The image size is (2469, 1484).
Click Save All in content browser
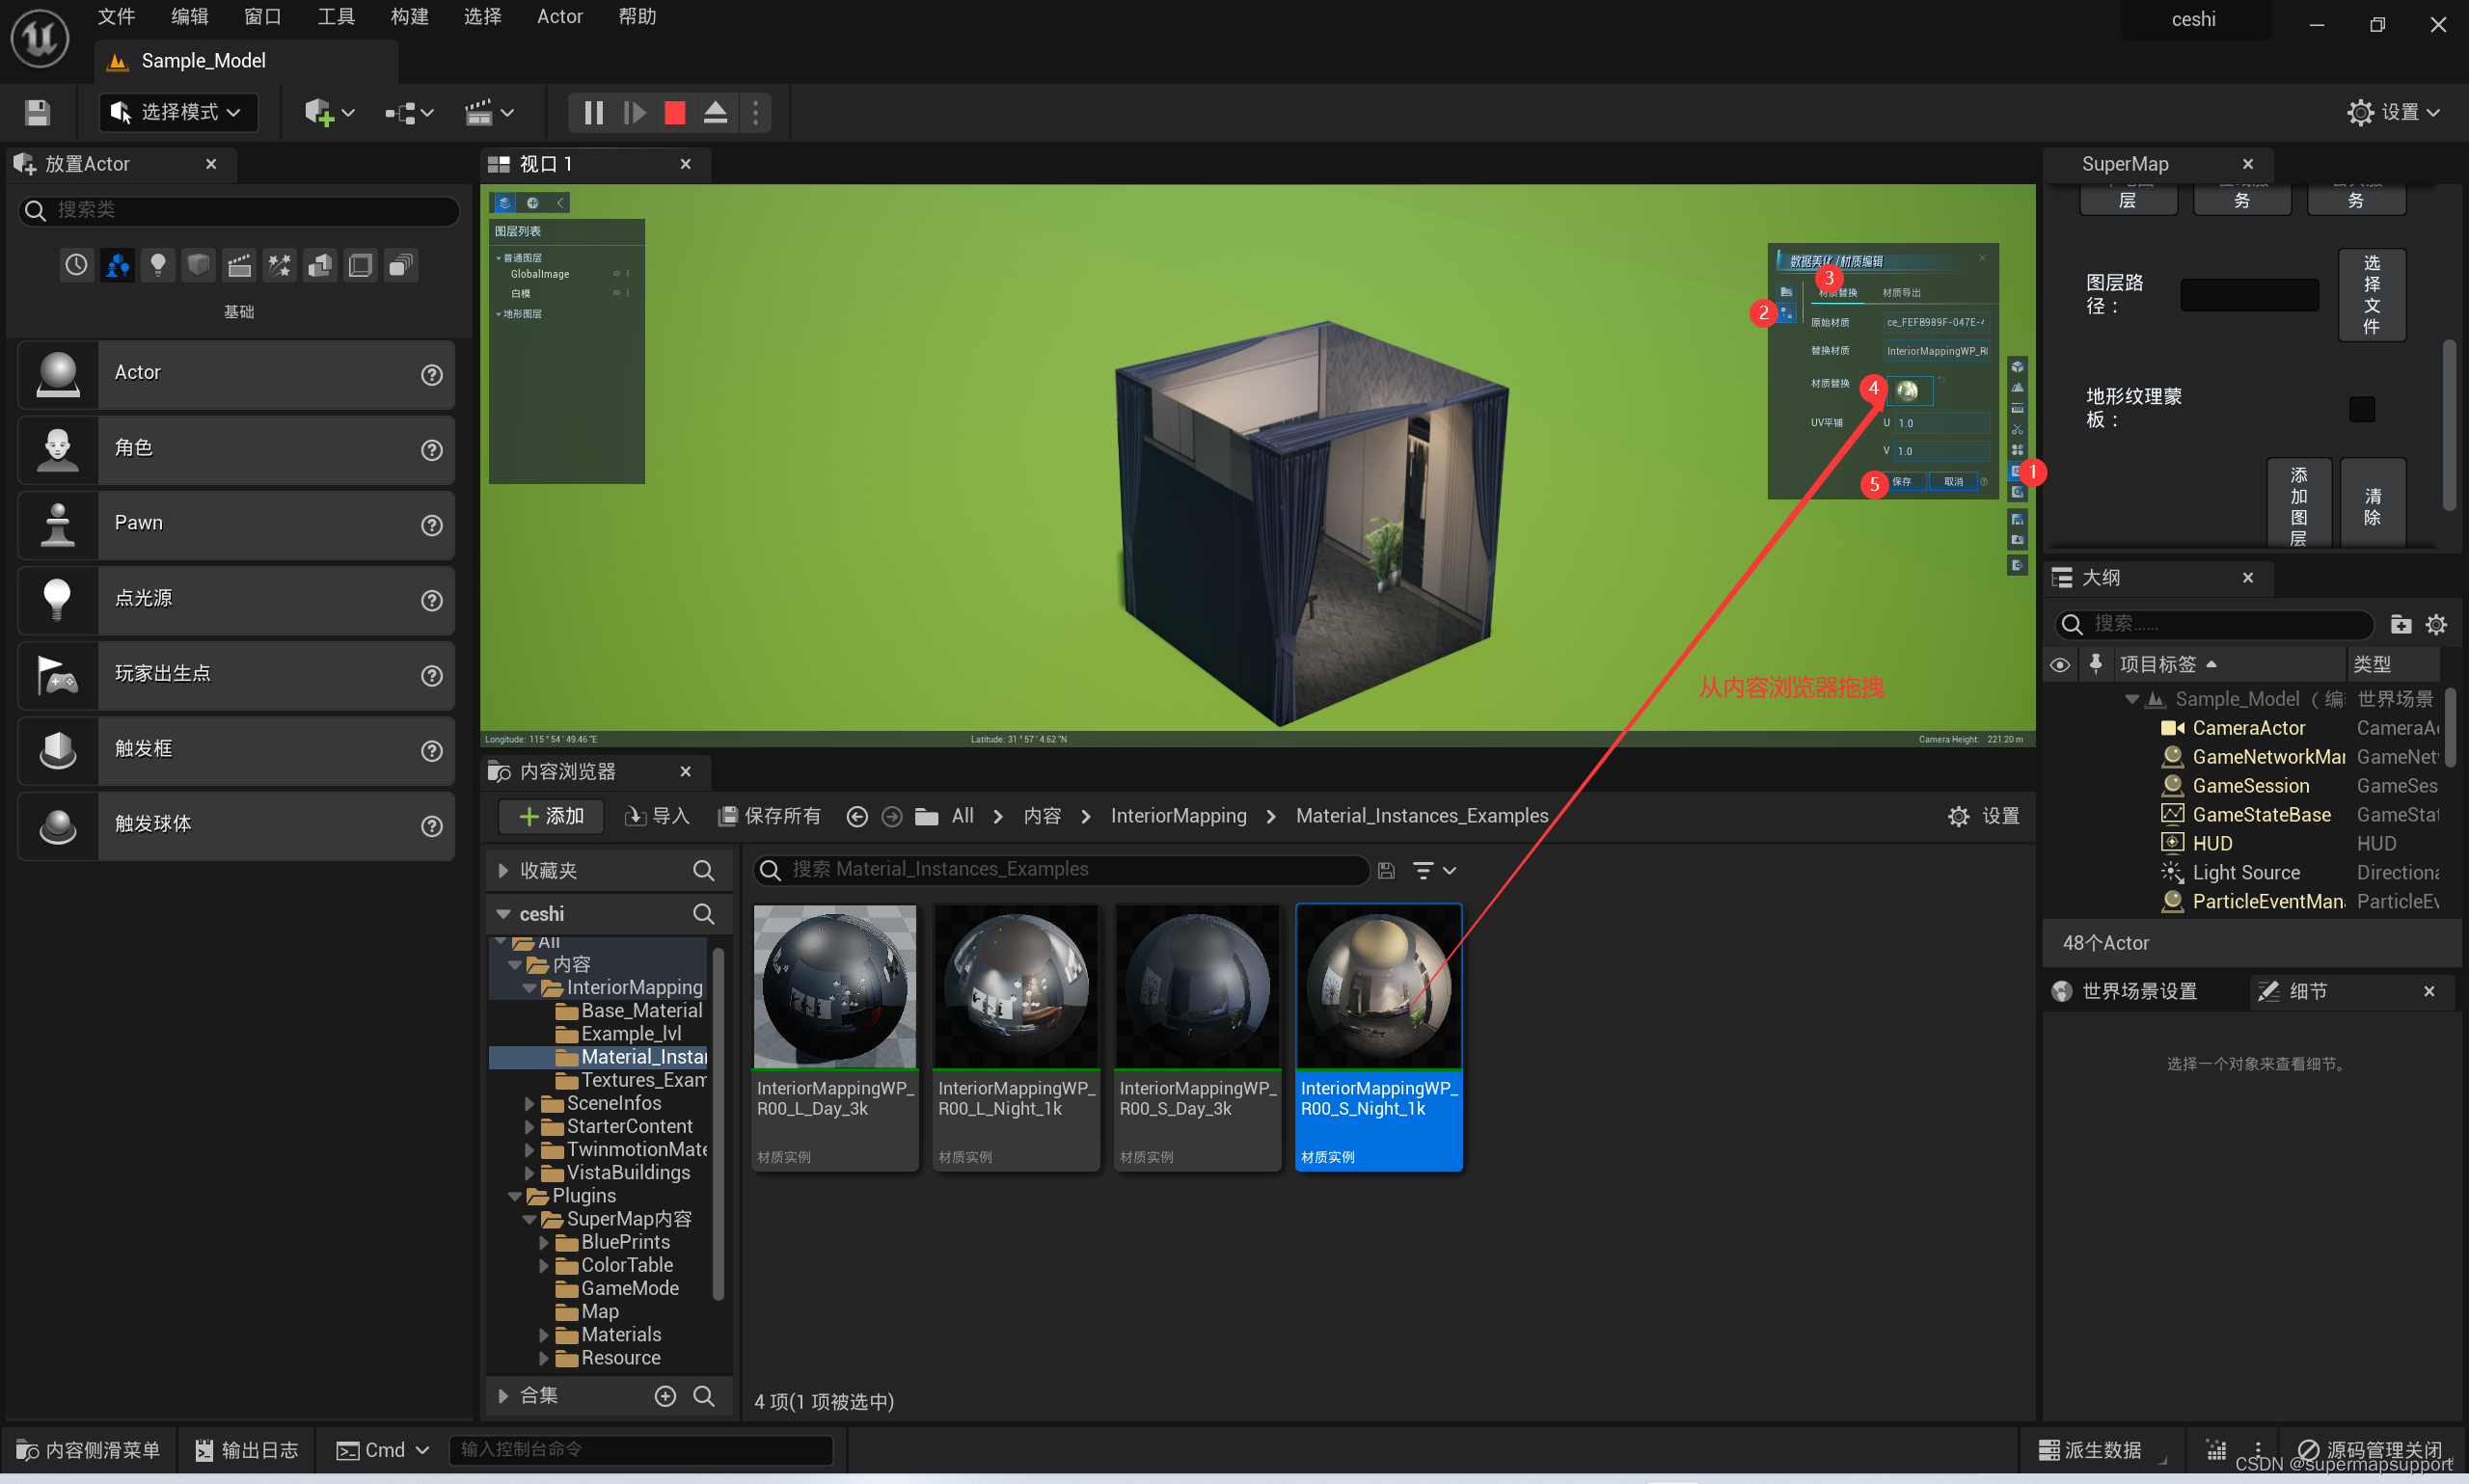pyautogui.click(x=770, y=816)
